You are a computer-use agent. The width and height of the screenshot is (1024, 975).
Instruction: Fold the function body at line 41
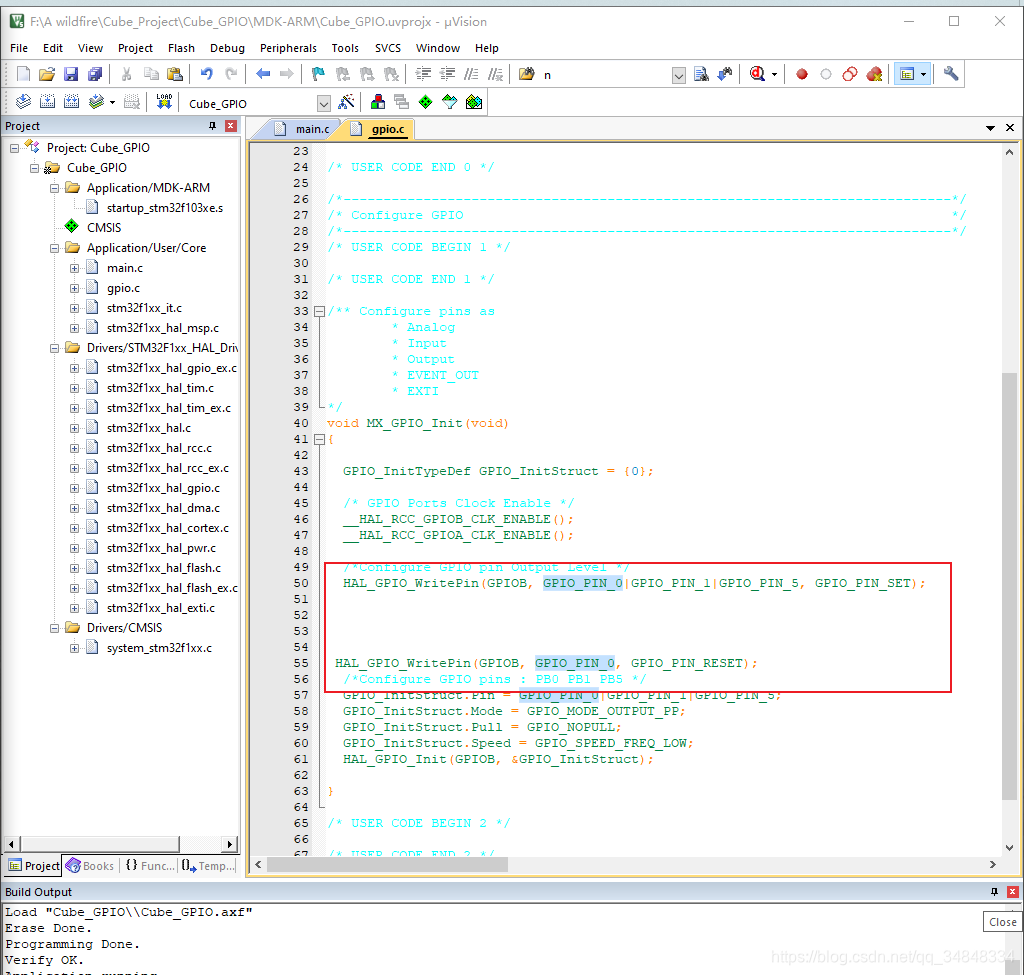tap(319, 440)
